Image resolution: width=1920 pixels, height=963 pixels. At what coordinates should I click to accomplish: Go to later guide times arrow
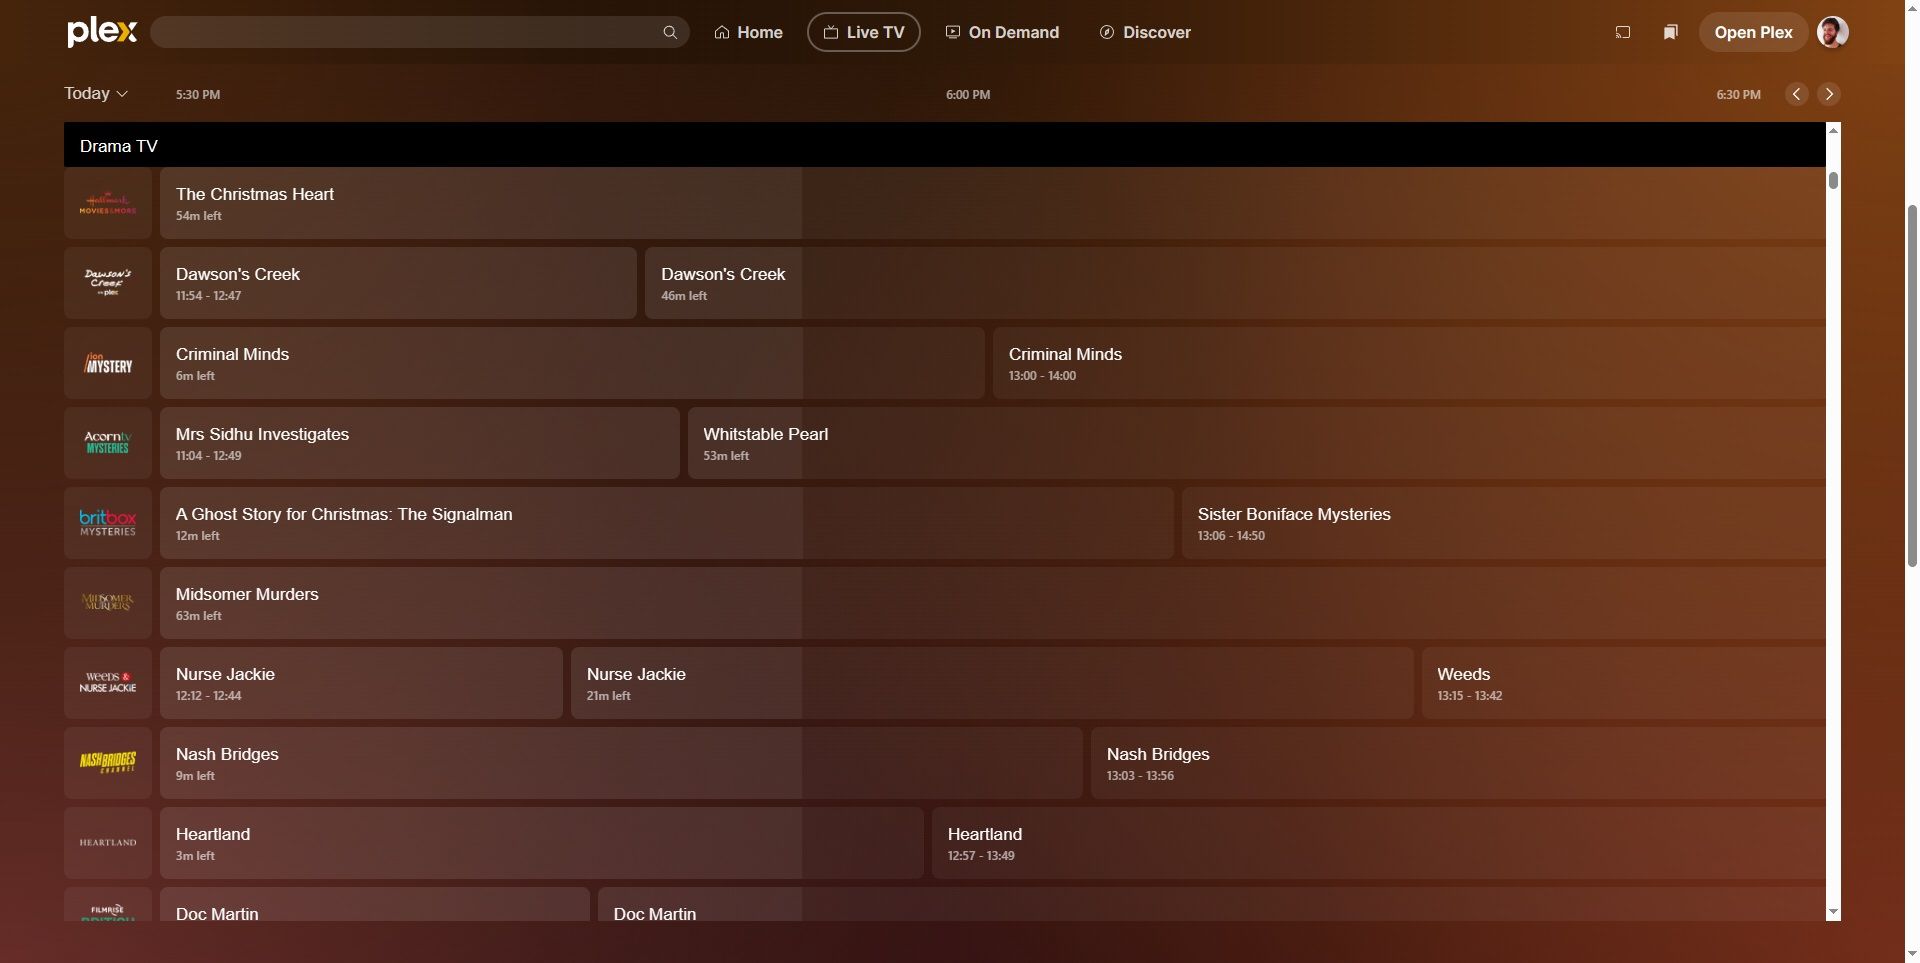coord(1829,94)
